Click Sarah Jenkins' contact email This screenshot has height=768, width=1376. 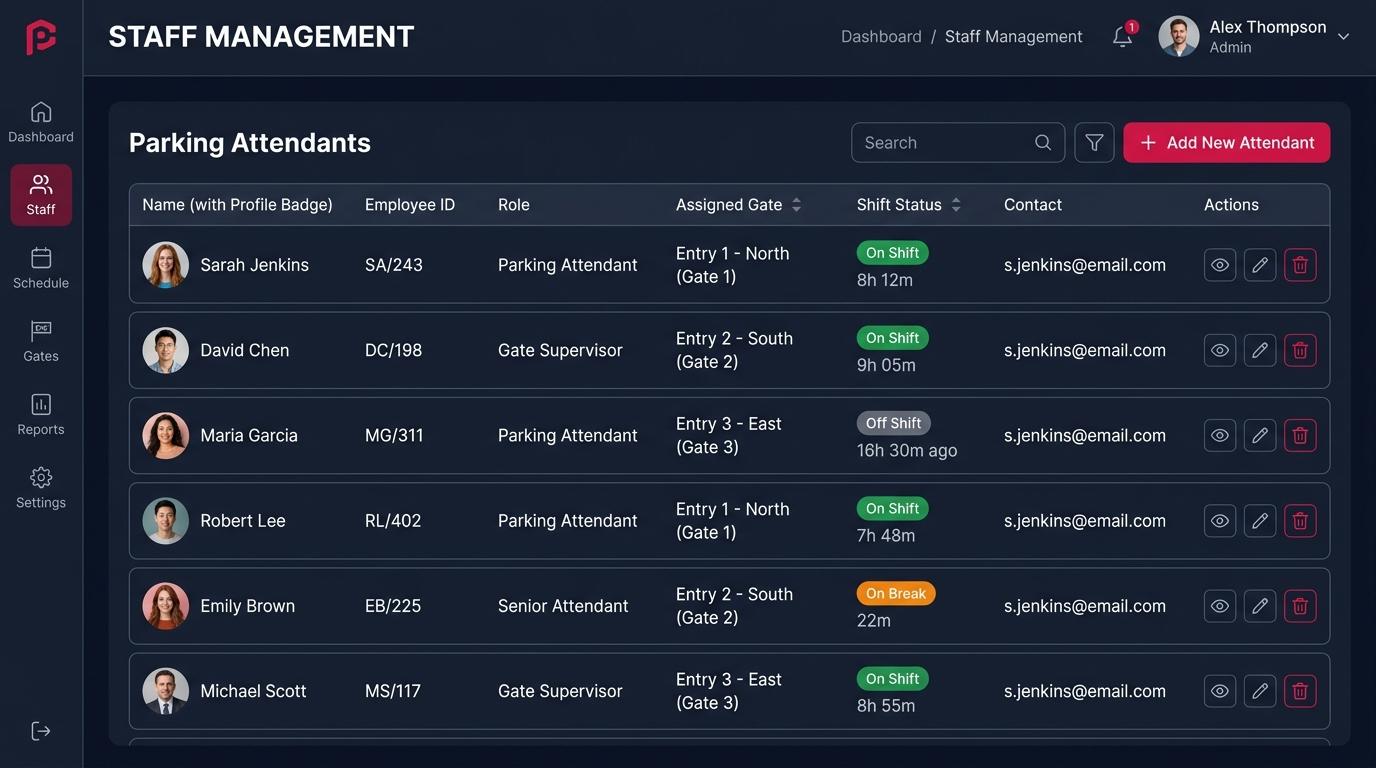click(x=1085, y=265)
